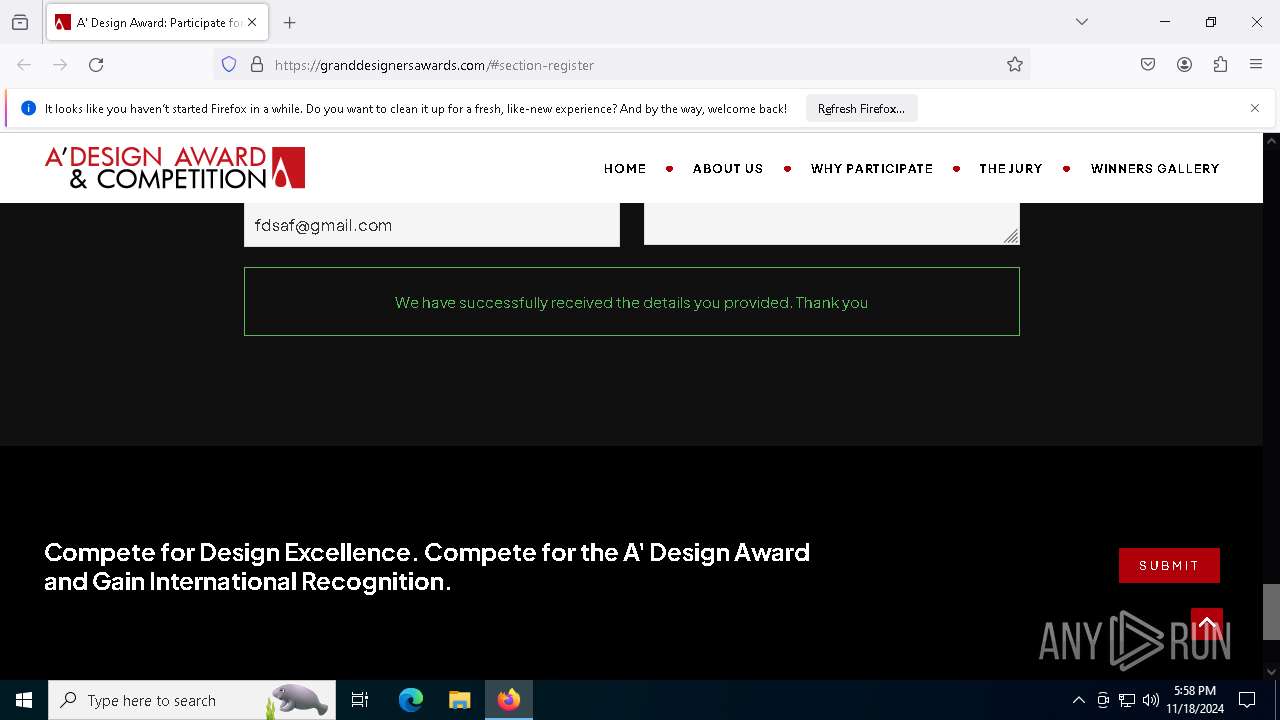The width and height of the screenshot is (1280, 720).
Task: Open File Explorer from the taskbar
Action: [x=460, y=700]
